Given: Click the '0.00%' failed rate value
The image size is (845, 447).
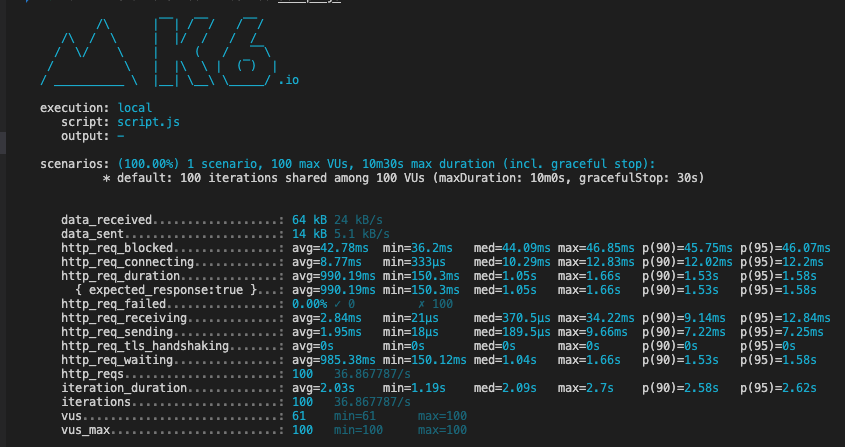Looking at the screenshot, I should [x=309, y=304].
